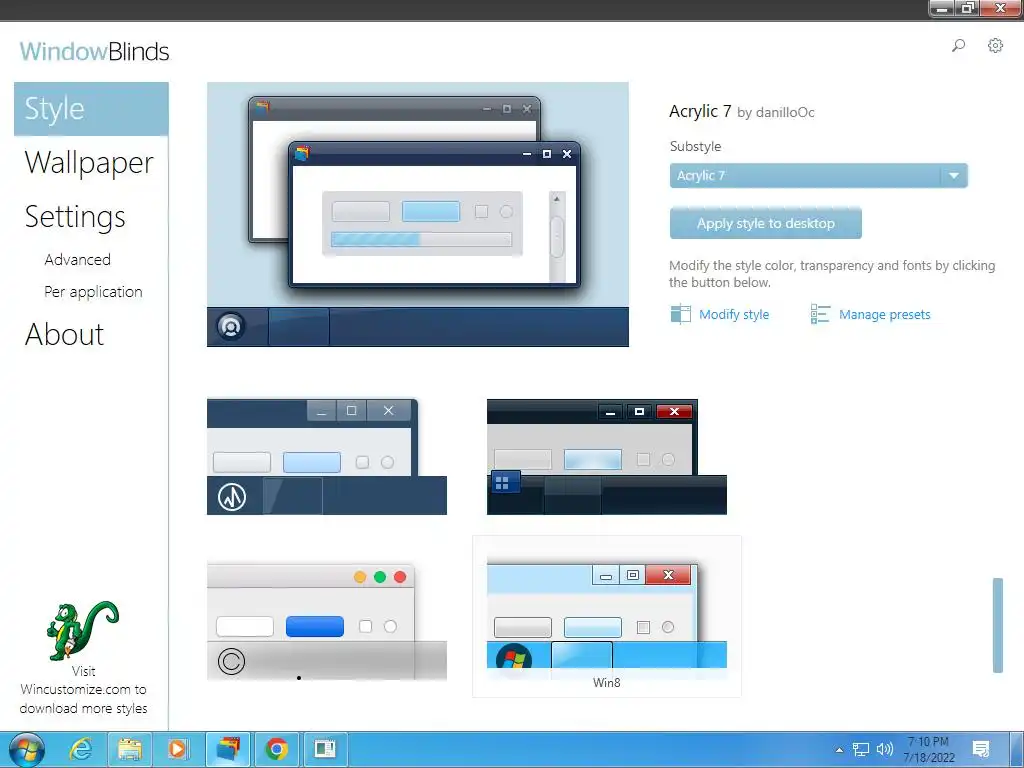Image resolution: width=1024 pixels, height=768 pixels.
Task: Open the taskbar app icon right of Chrome
Action: [x=325, y=749]
